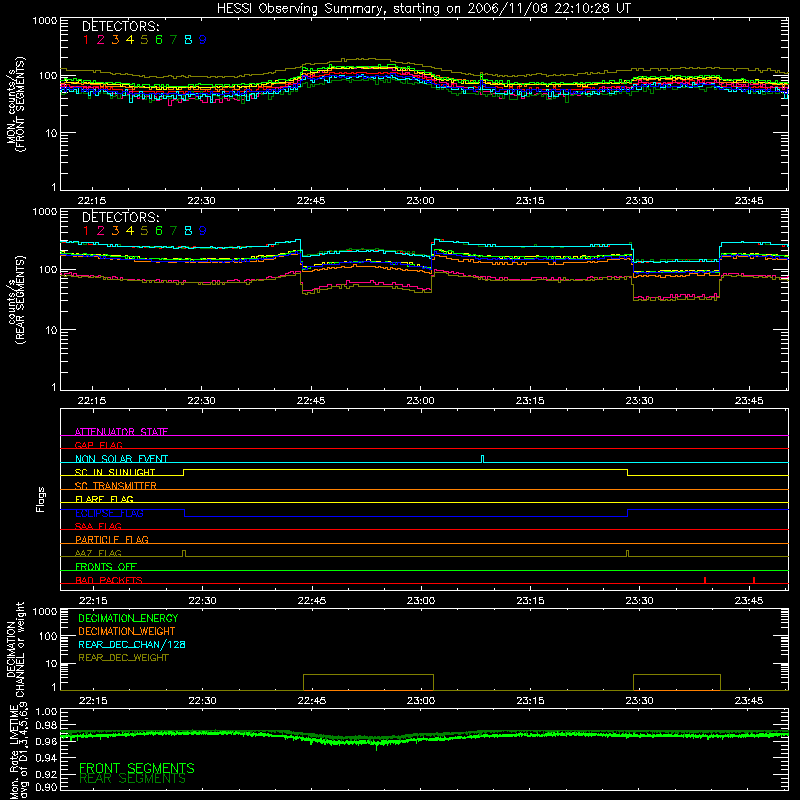Screen dimensions: 800x800
Task: Click the 0.92 value on the livetime axis
Action: pyautogui.click(x=46, y=774)
